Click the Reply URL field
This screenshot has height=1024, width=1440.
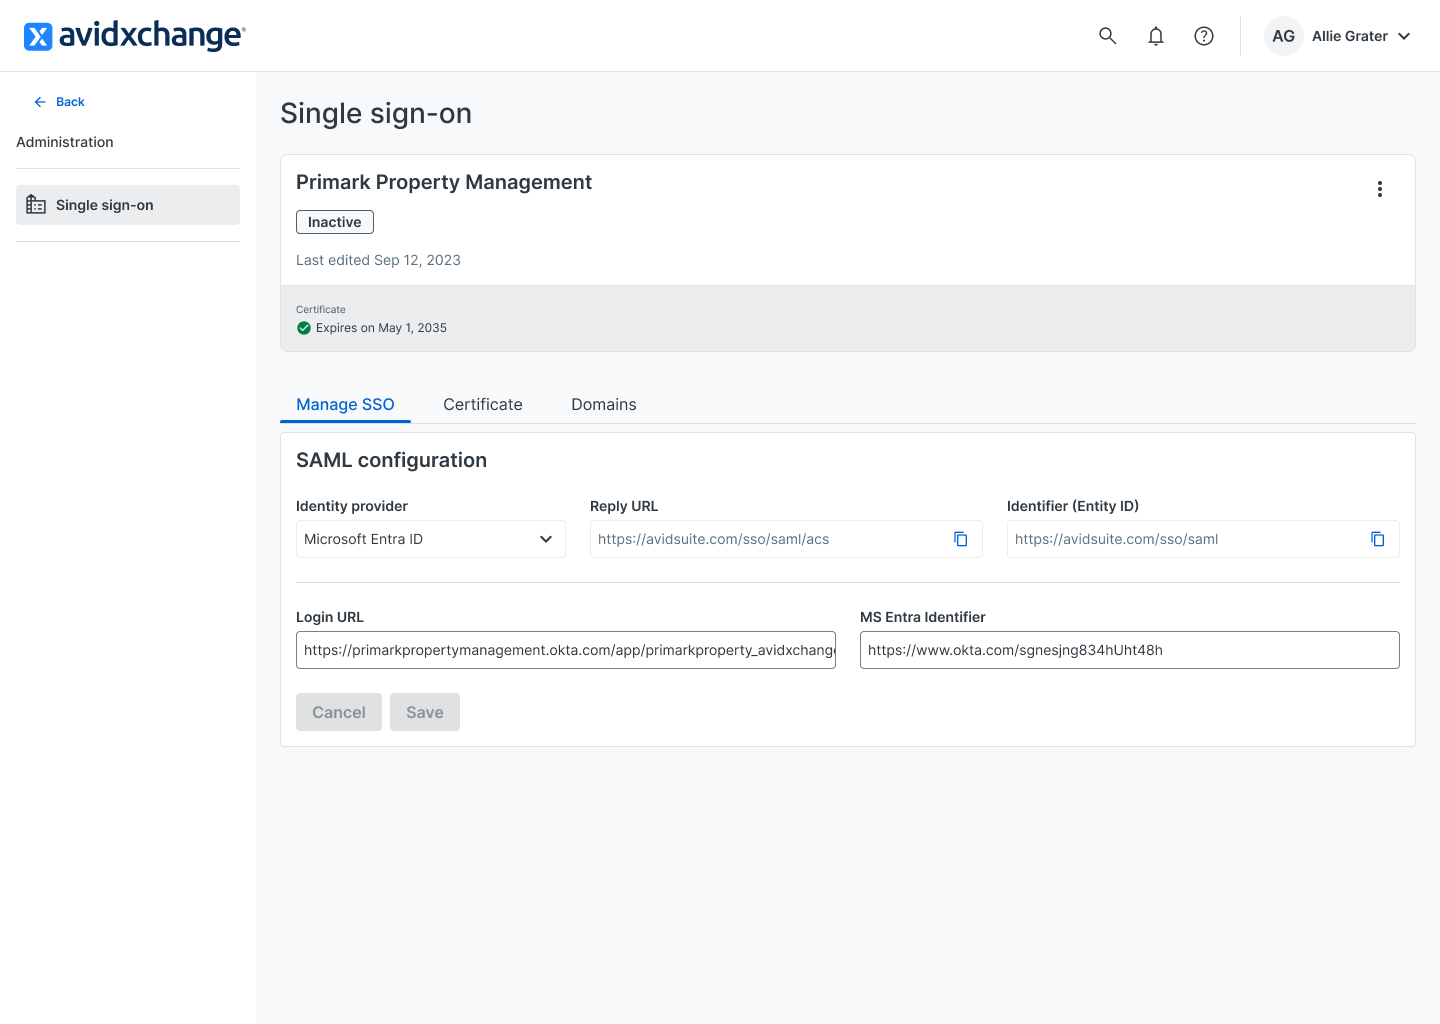786,539
